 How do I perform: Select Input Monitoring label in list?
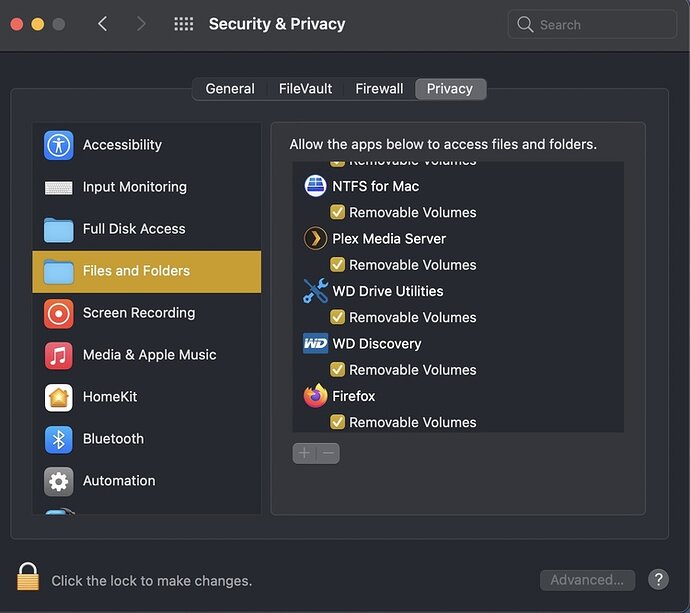(135, 187)
